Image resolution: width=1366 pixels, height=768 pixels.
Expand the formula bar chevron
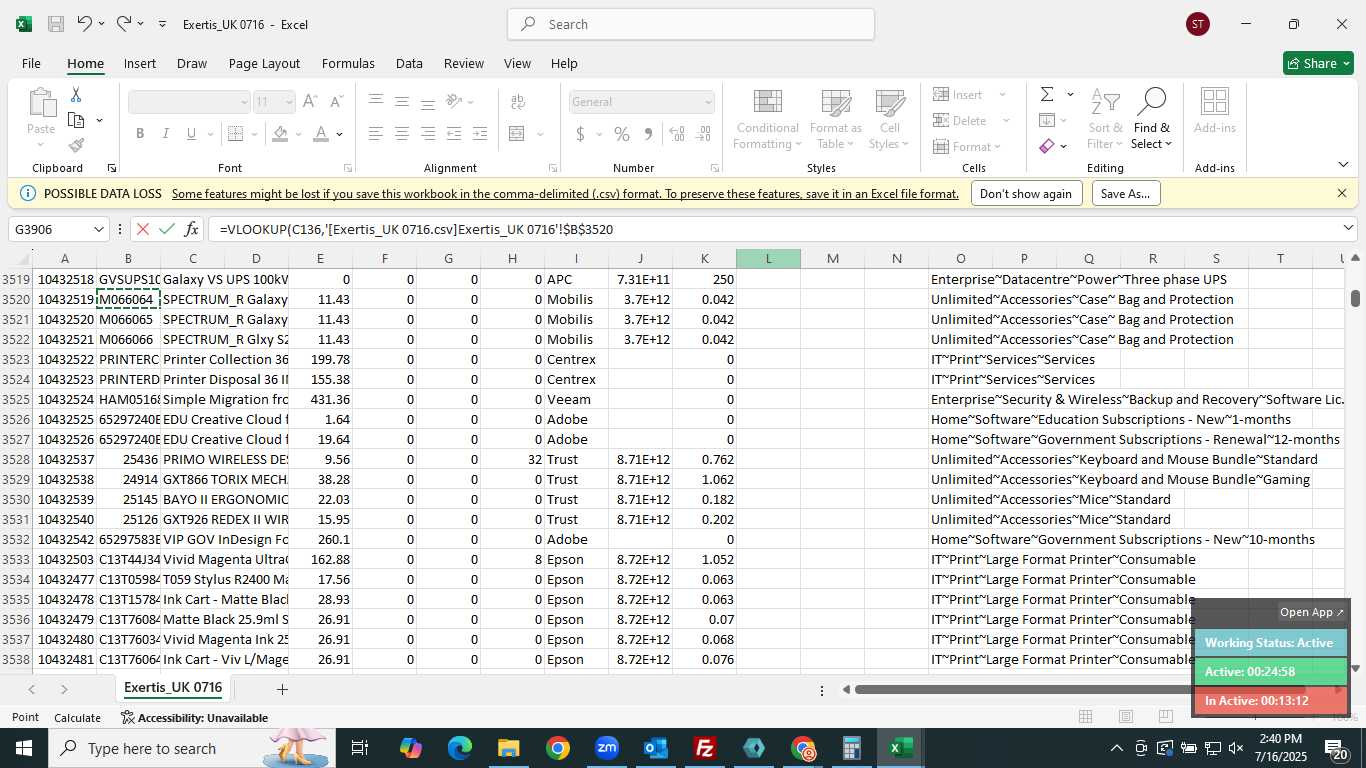(x=1347, y=229)
